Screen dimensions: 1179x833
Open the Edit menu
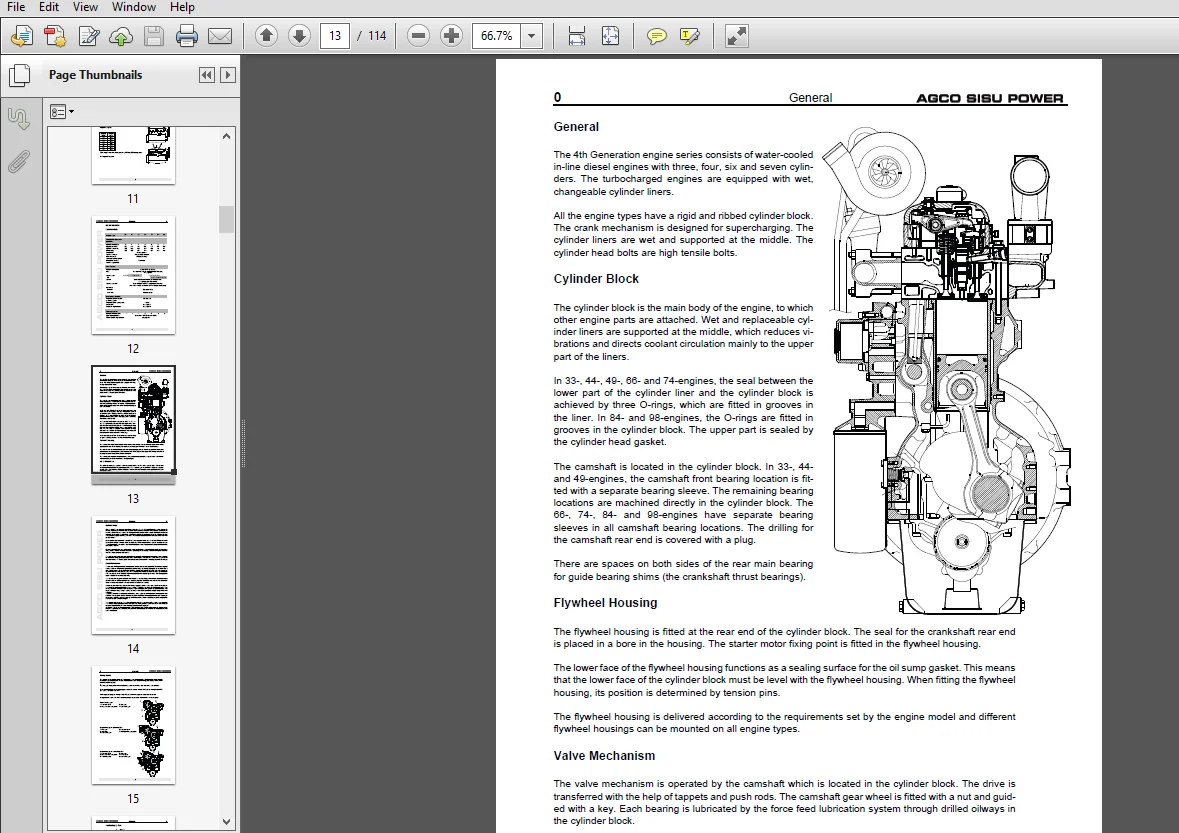[x=49, y=7]
